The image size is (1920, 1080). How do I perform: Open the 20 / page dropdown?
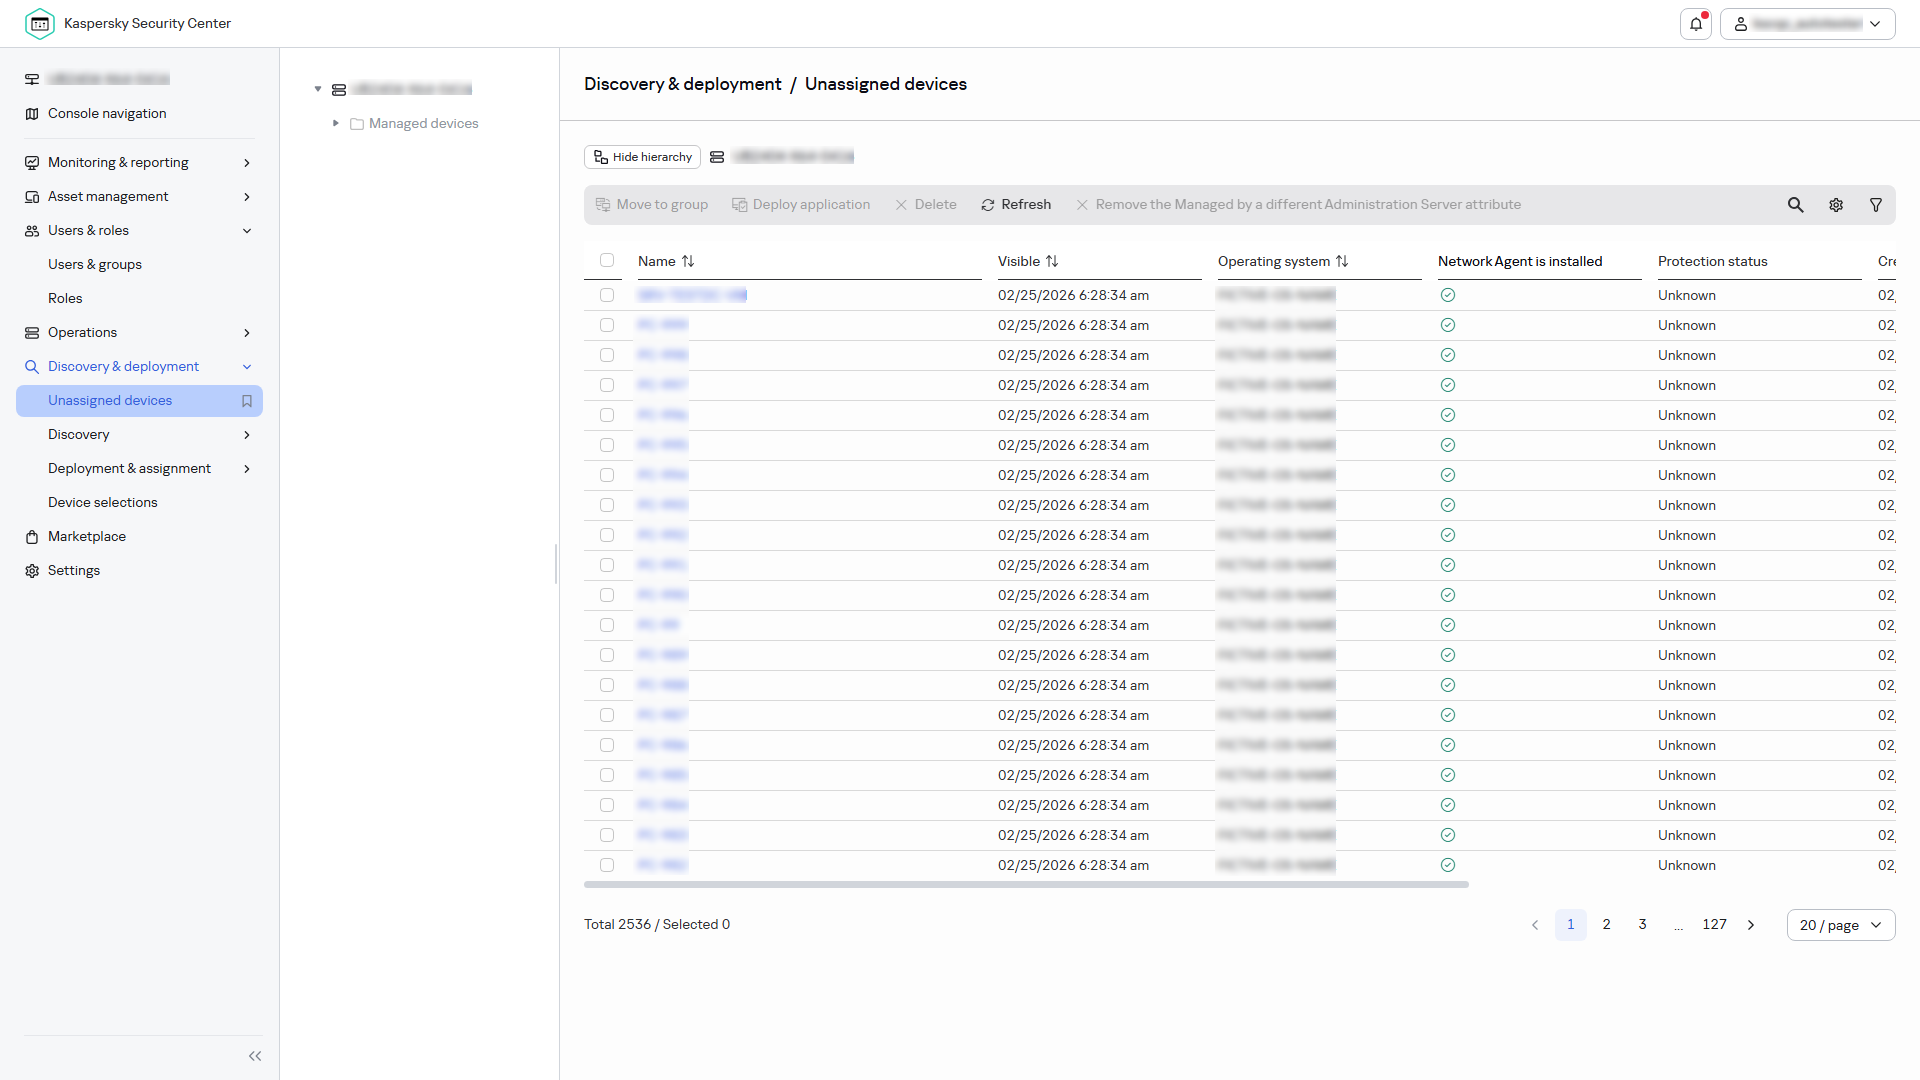1841,925
